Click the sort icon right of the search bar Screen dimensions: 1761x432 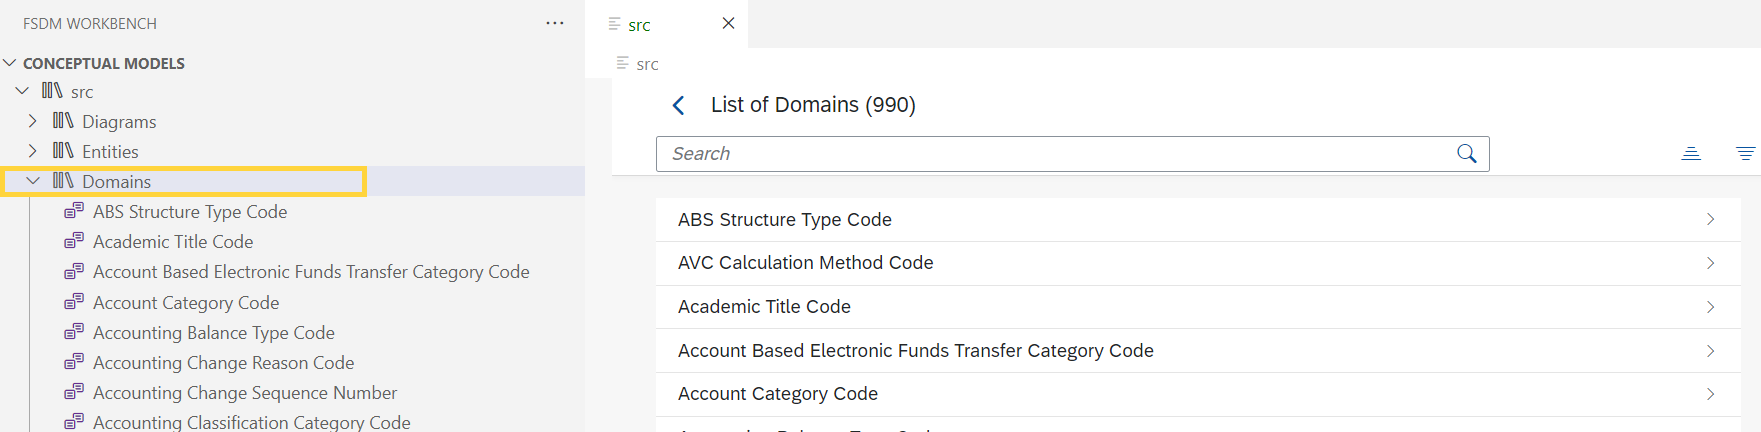pyautogui.click(x=1691, y=154)
